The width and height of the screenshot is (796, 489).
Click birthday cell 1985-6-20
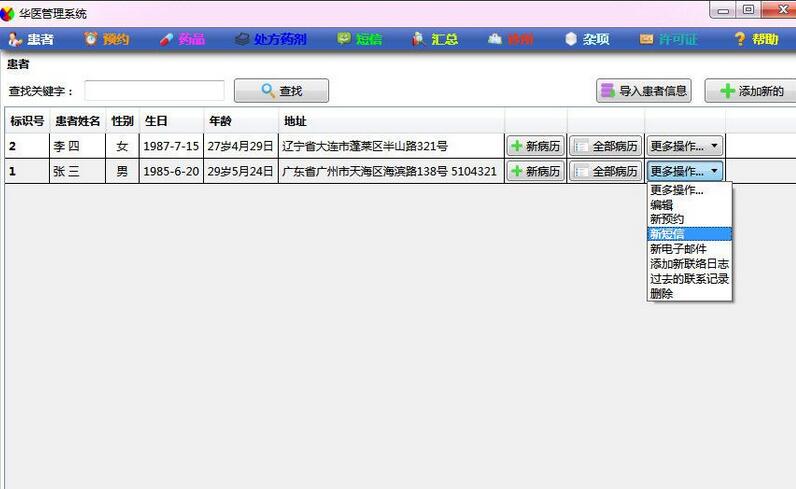point(171,171)
